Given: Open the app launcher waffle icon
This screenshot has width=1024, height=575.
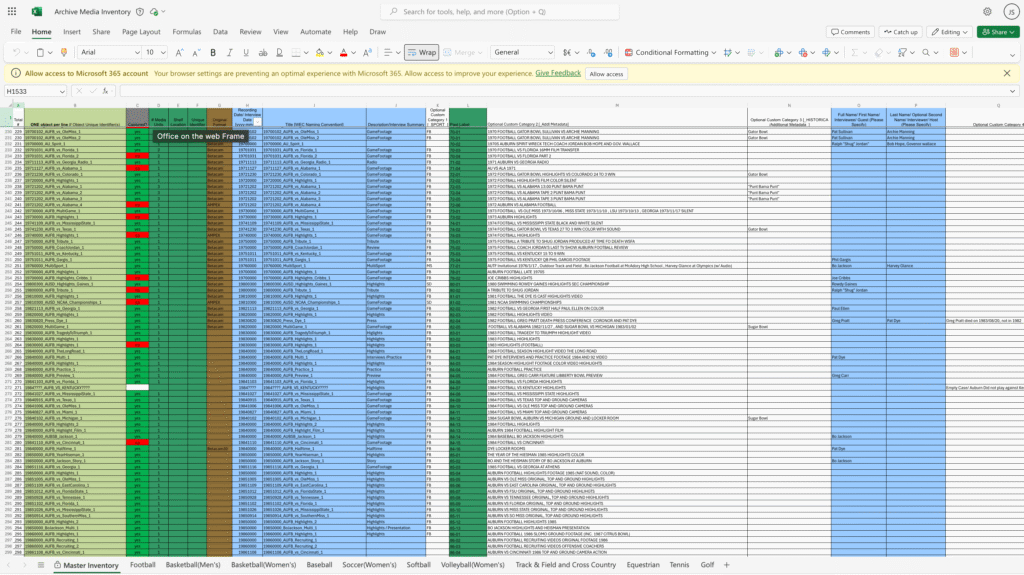Looking at the screenshot, I should 11,11.
